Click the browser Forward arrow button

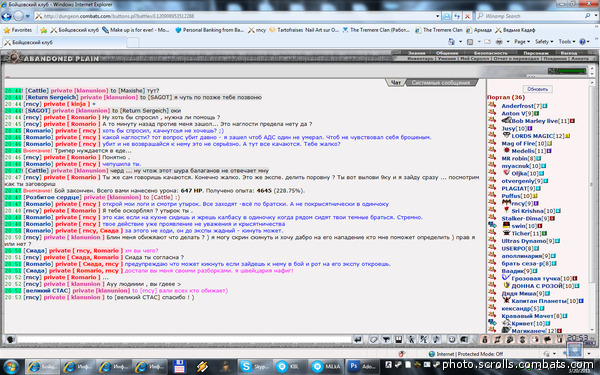pos(18,16)
